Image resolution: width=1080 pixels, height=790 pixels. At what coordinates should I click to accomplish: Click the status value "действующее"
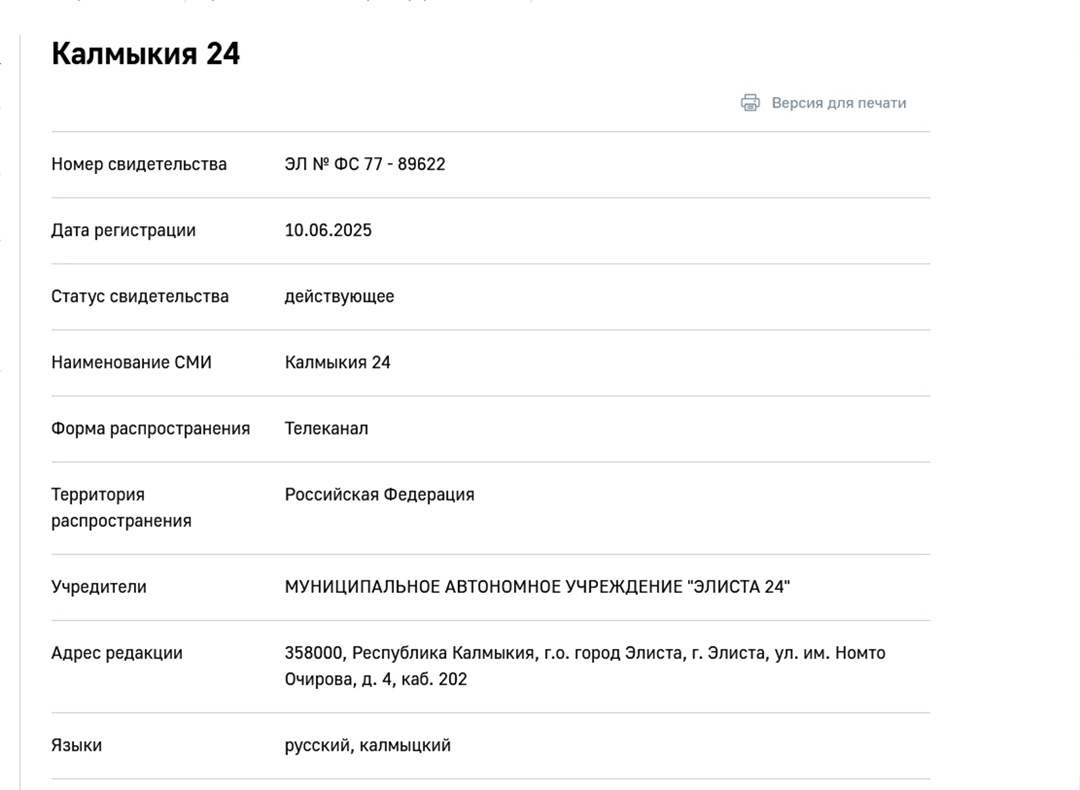(x=340, y=296)
